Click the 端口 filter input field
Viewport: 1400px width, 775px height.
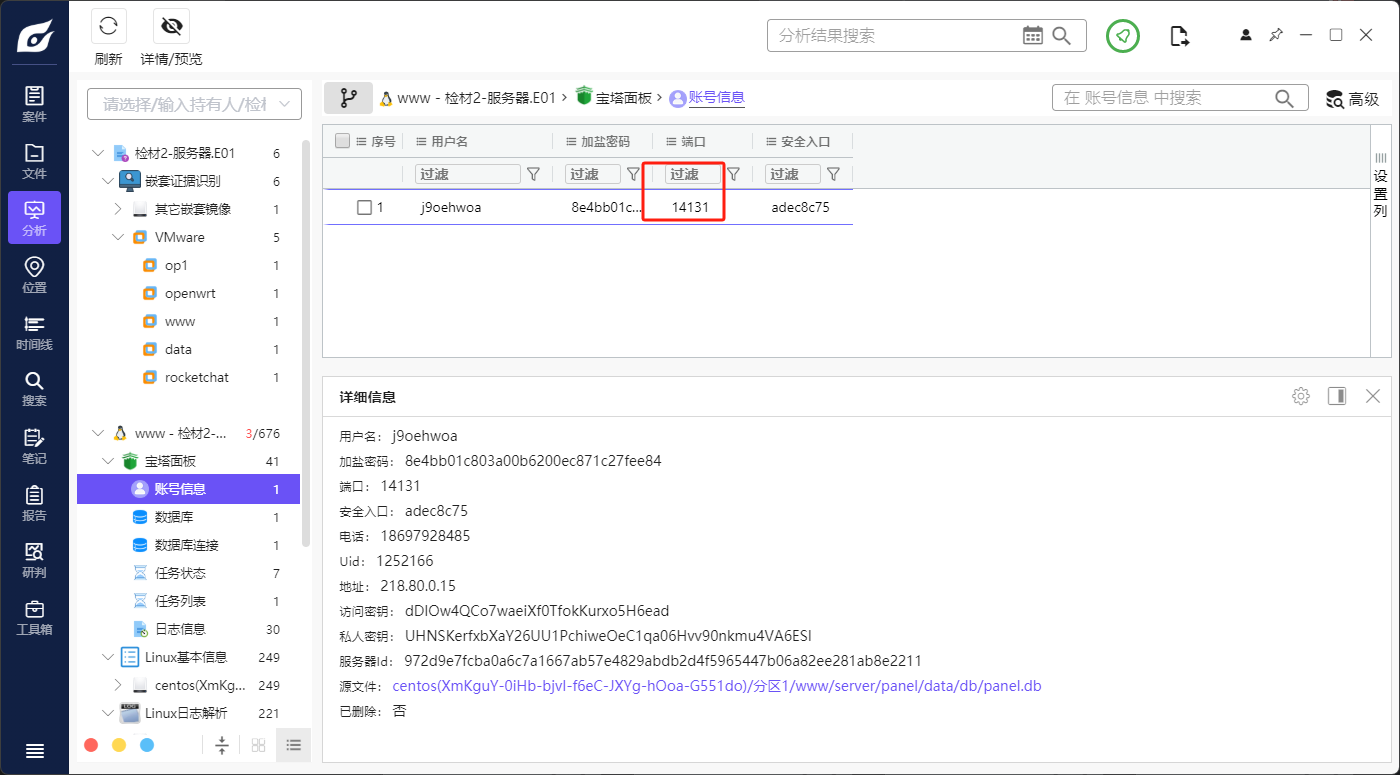[x=692, y=174]
